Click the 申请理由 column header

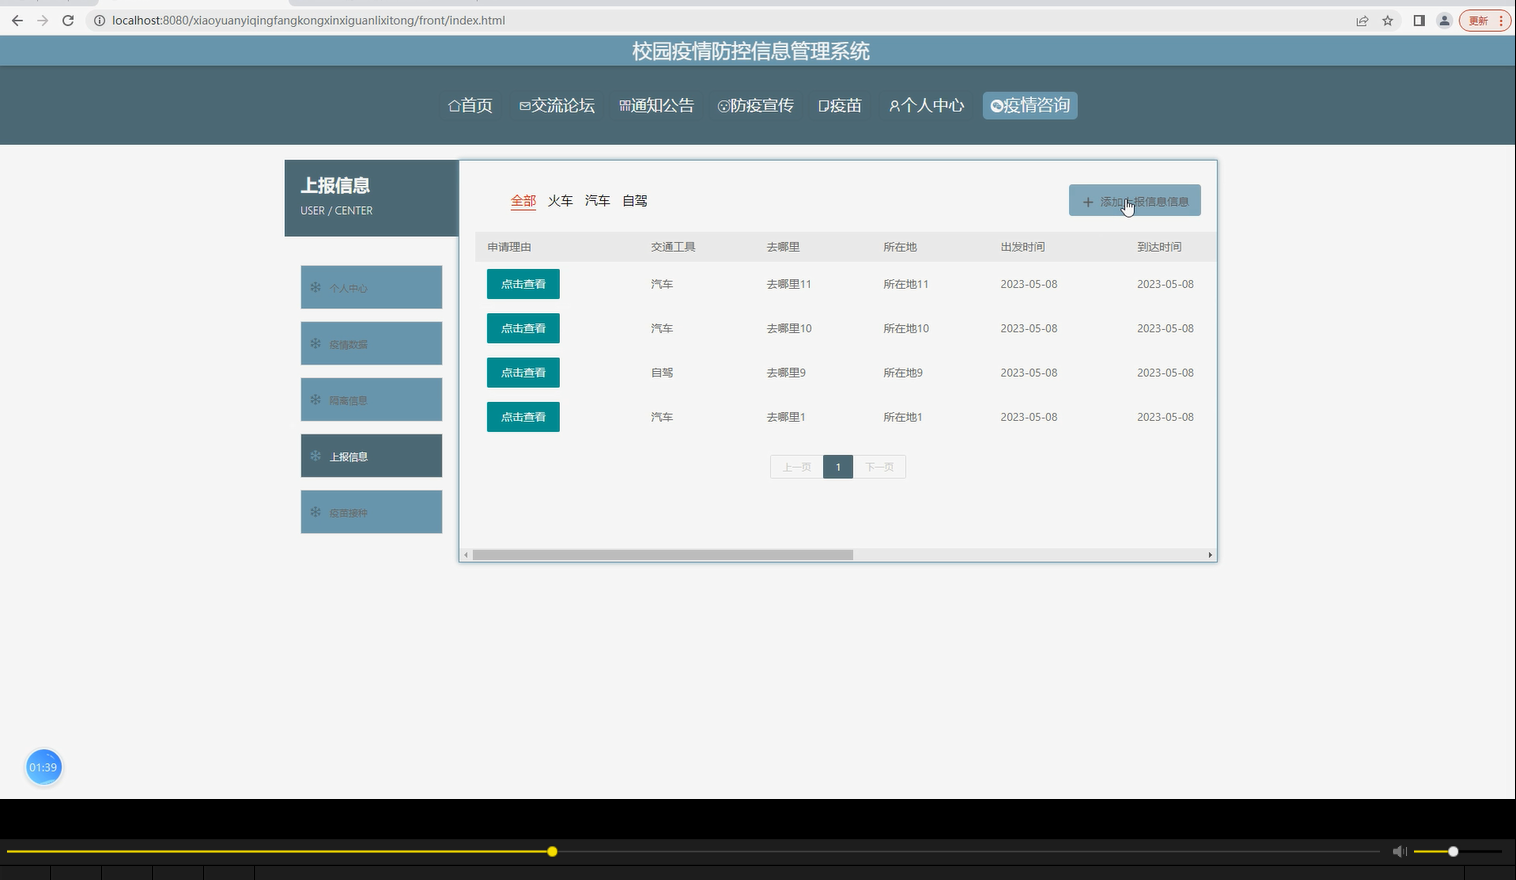point(509,247)
